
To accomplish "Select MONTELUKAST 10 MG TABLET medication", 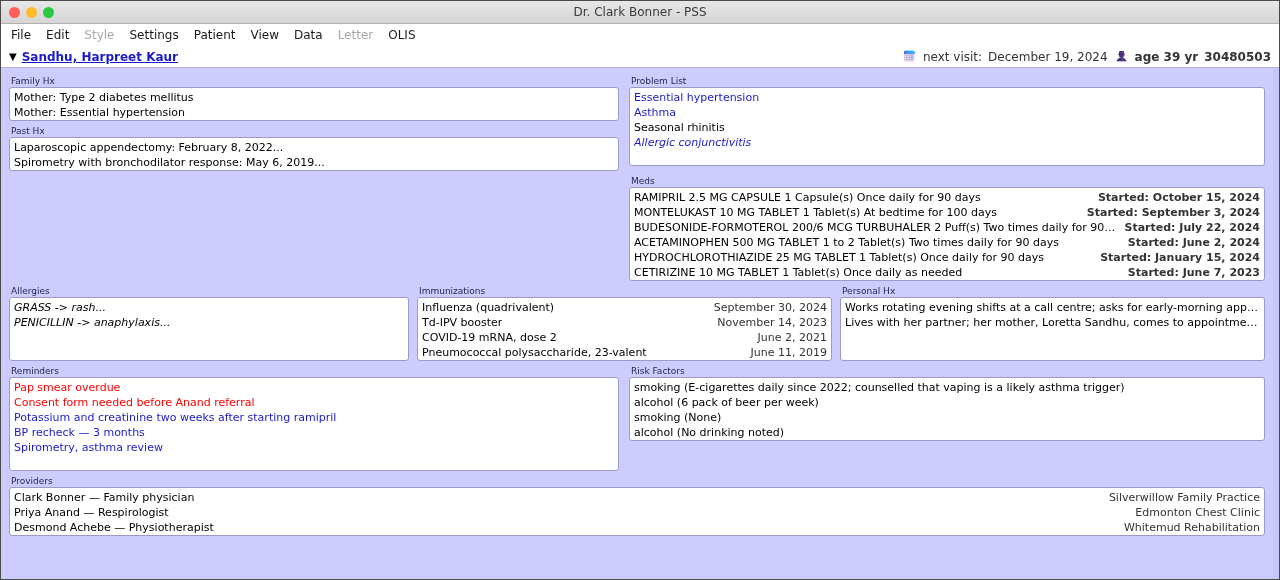I will click(x=947, y=213).
